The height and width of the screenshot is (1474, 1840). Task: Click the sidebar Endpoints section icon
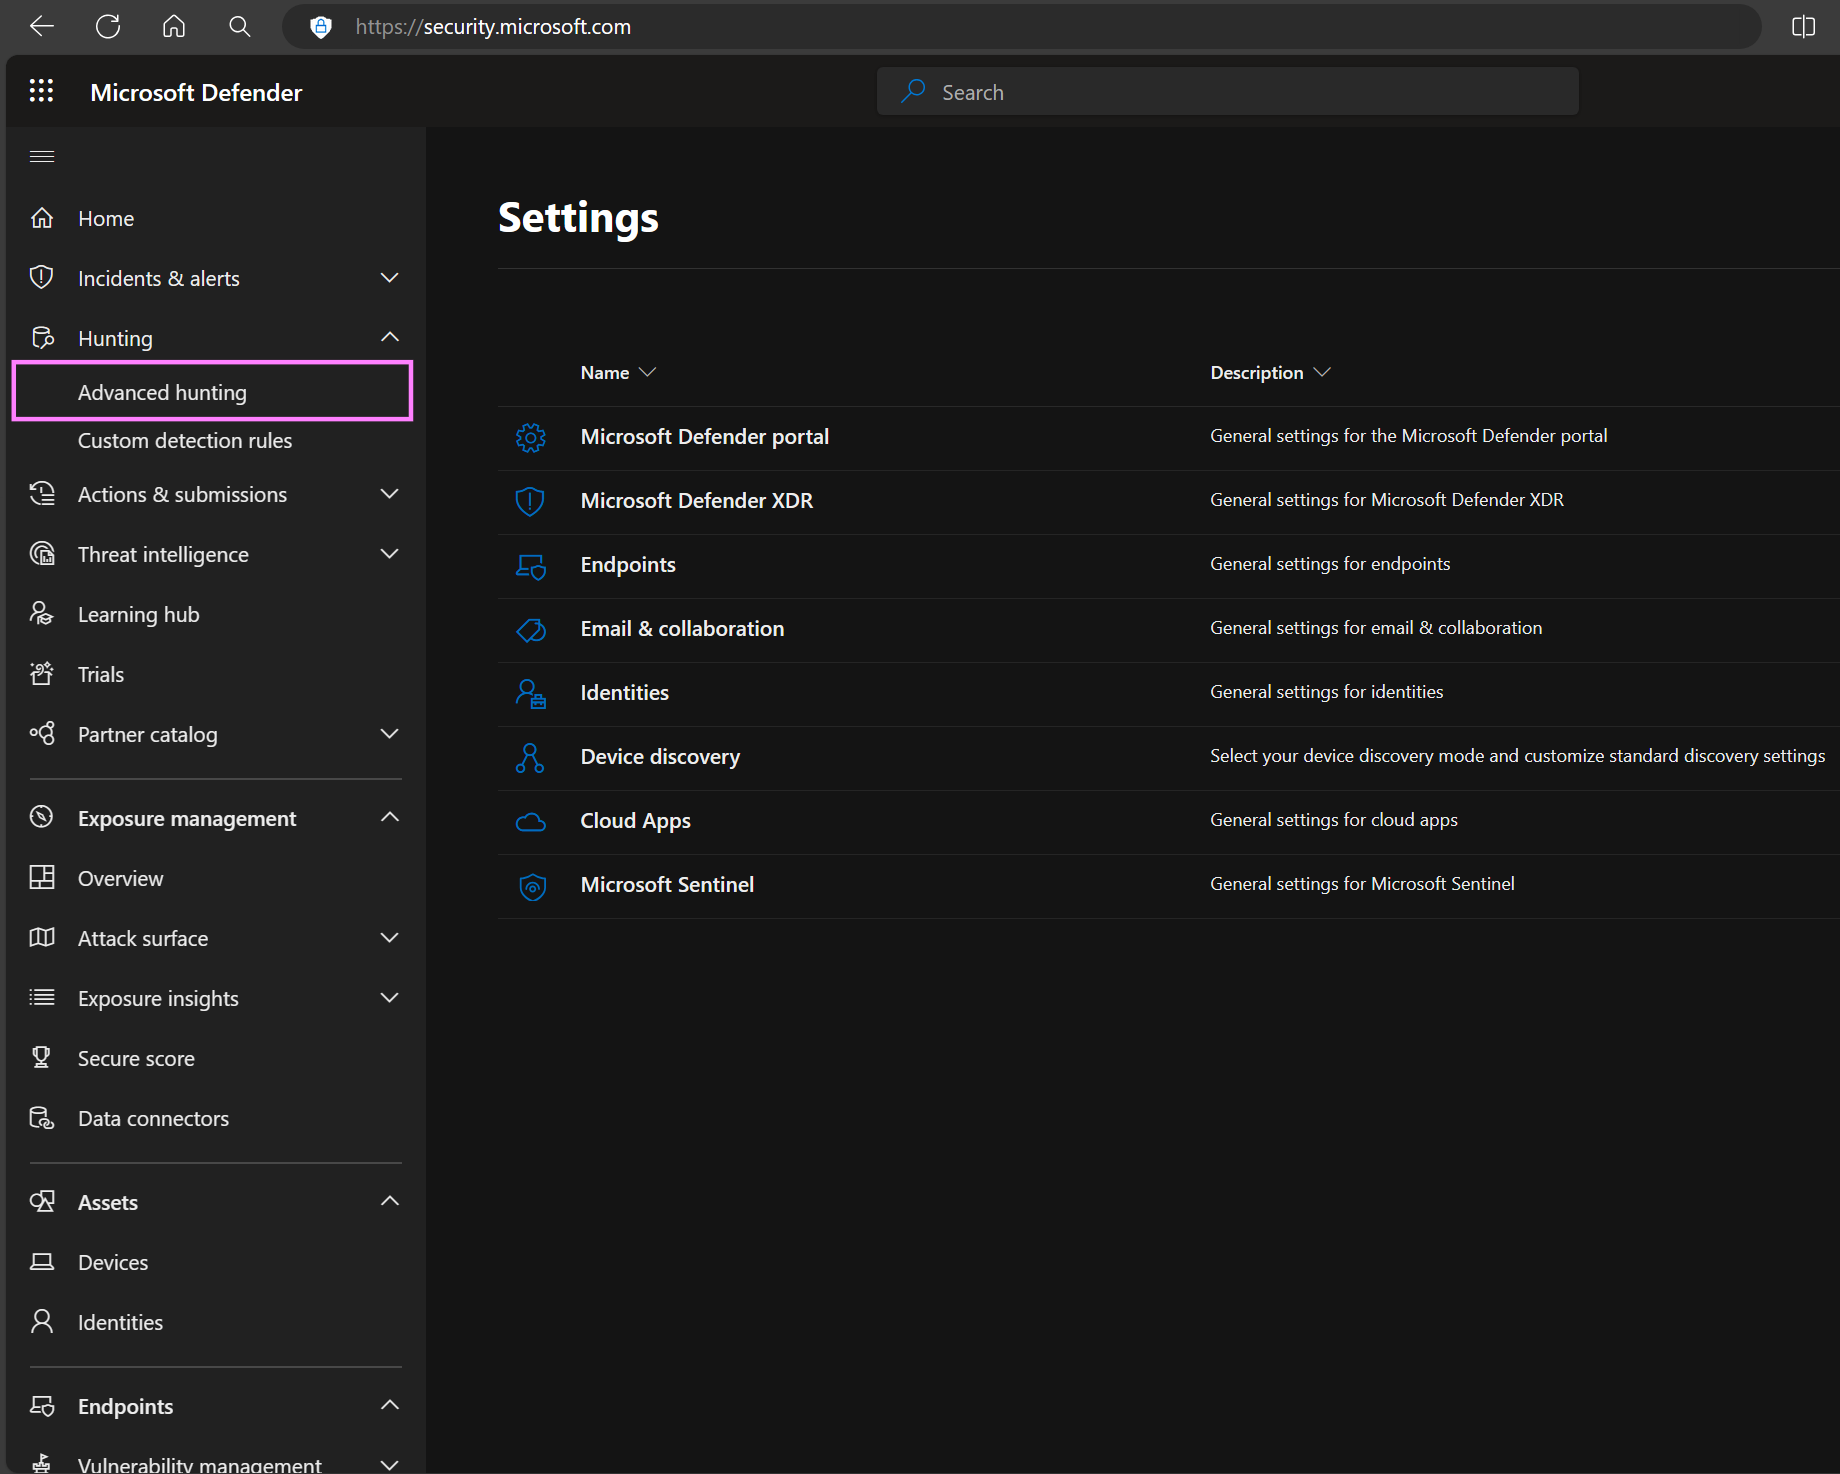pyautogui.click(x=42, y=1406)
